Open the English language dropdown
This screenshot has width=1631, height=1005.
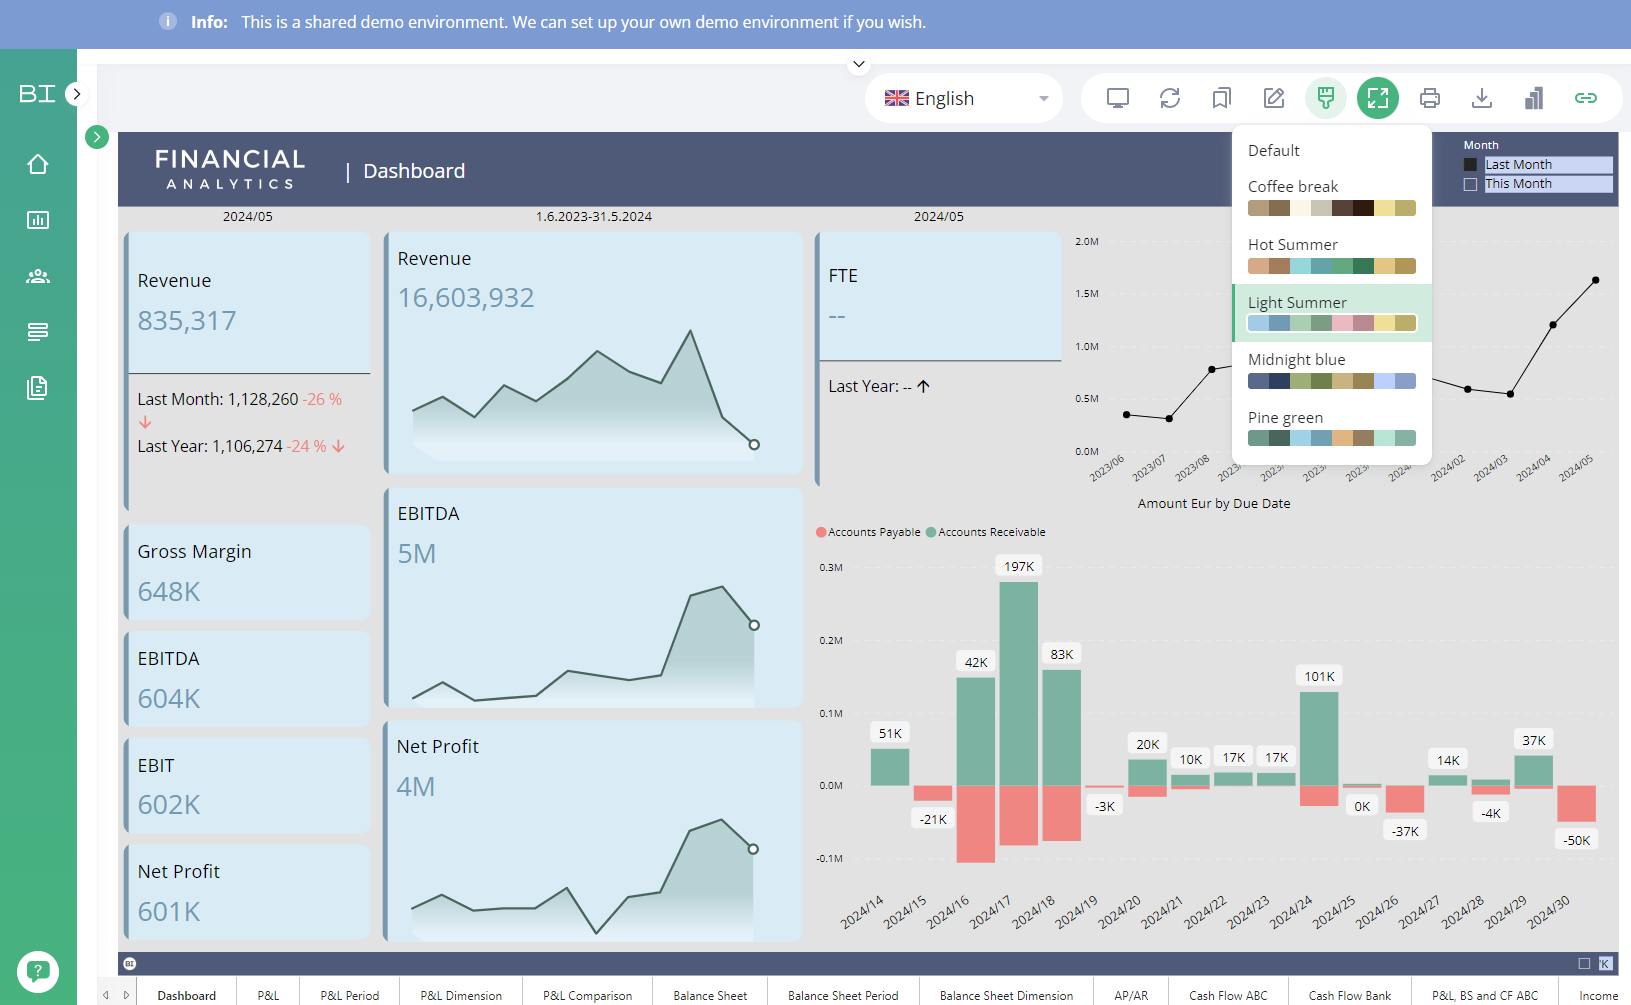tap(963, 98)
